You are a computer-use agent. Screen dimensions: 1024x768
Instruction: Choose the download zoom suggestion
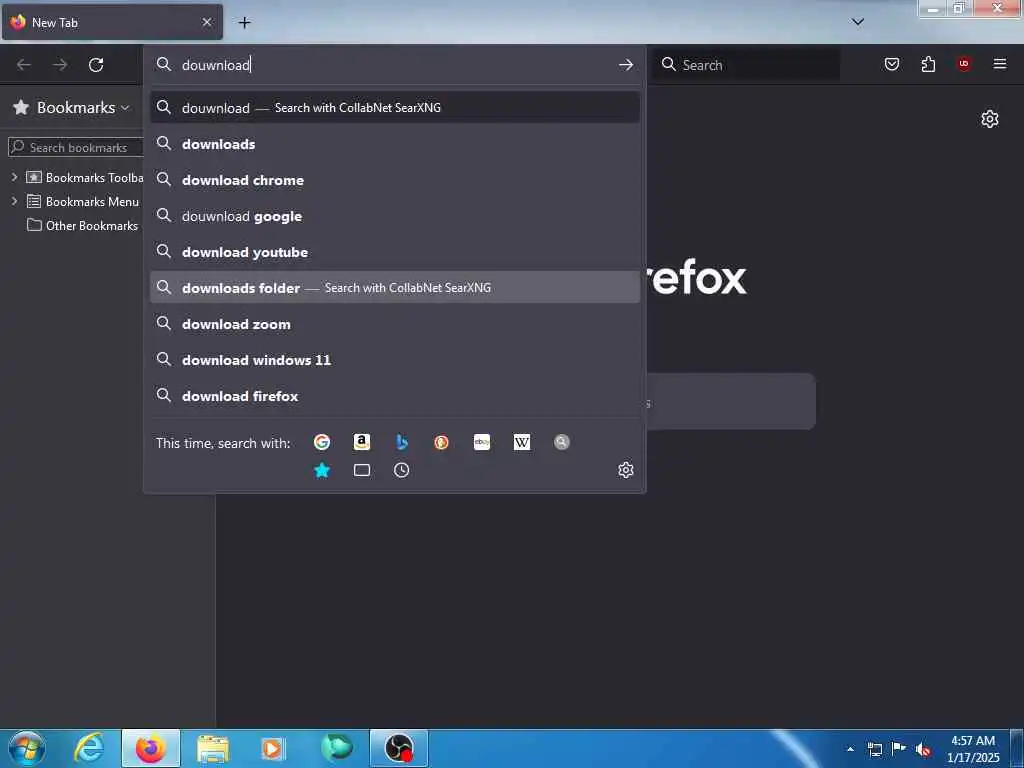pyautogui.click(x=395, y=323)
